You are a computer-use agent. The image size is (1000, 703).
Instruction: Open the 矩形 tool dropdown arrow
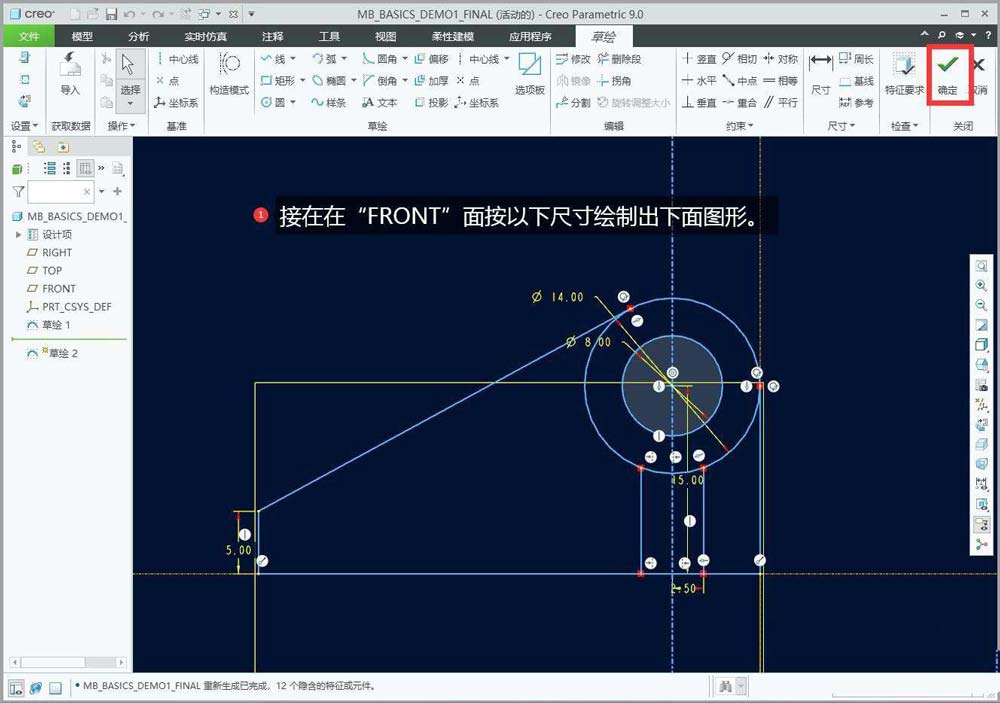[302, 80]
